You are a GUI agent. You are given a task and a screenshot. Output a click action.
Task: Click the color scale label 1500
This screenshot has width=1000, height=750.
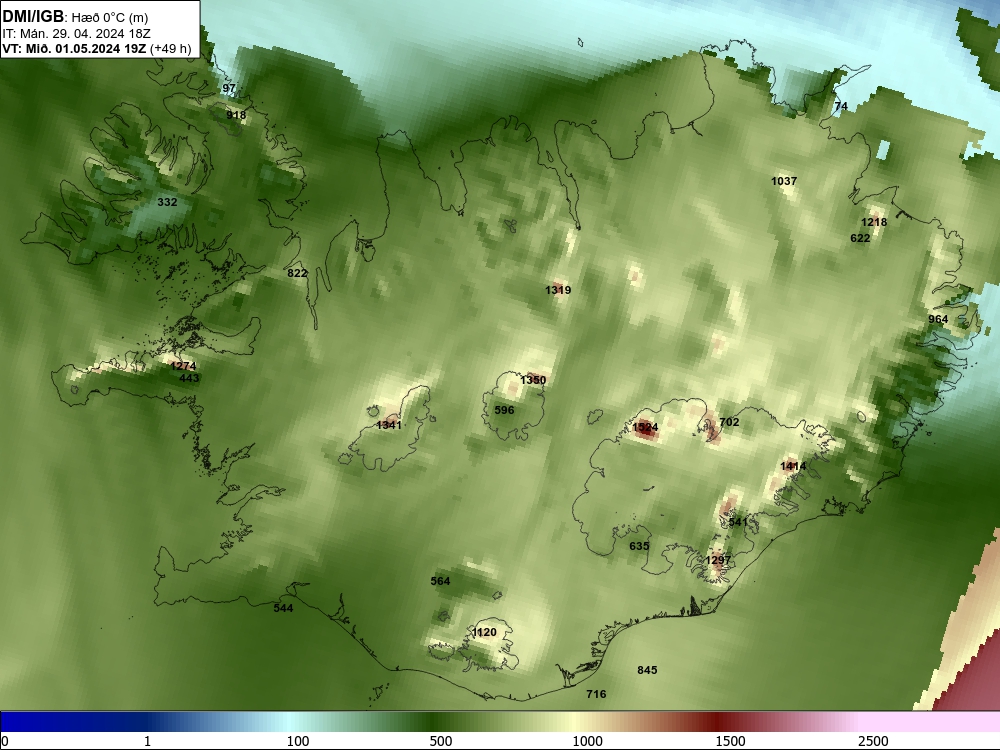(730, 741)
